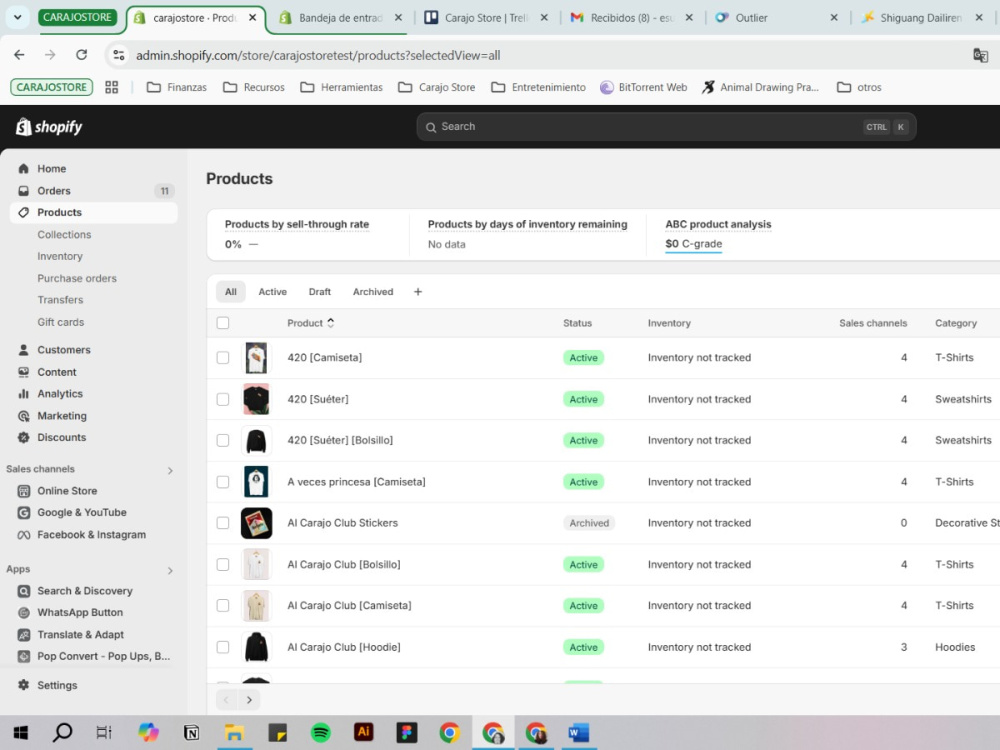Image resolution: width=1000 pixels, height=750 pixels.
Task: Open Transfers under Products
Action: click(x=60, y=300)
